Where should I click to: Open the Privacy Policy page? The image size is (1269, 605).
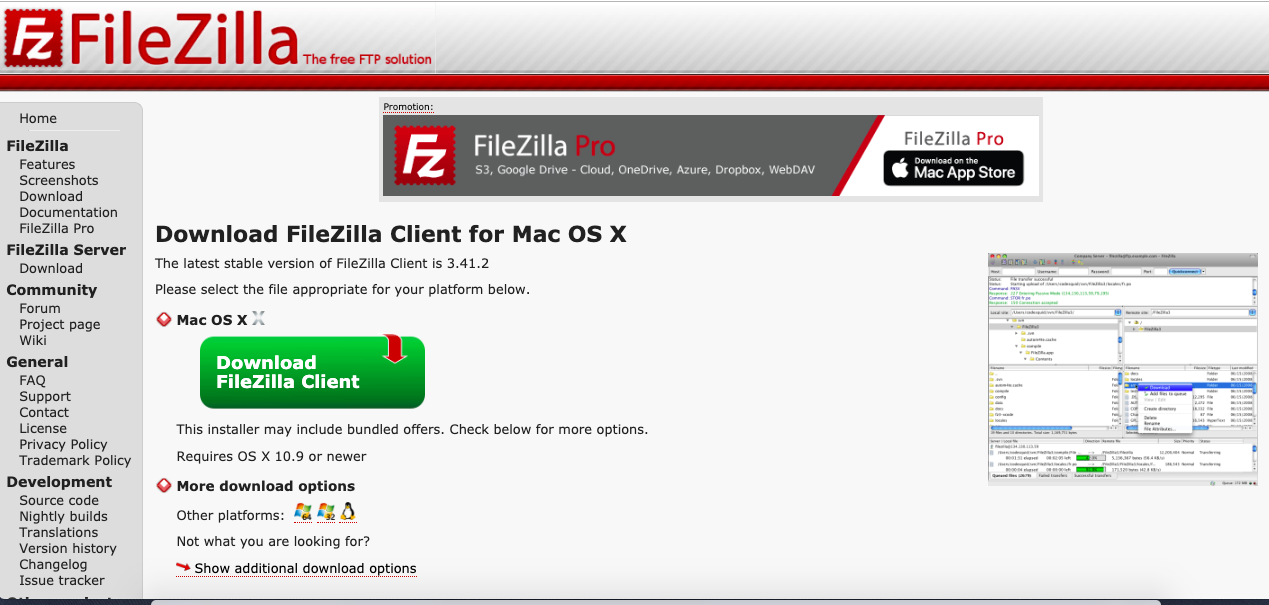(x=63, y=444)
